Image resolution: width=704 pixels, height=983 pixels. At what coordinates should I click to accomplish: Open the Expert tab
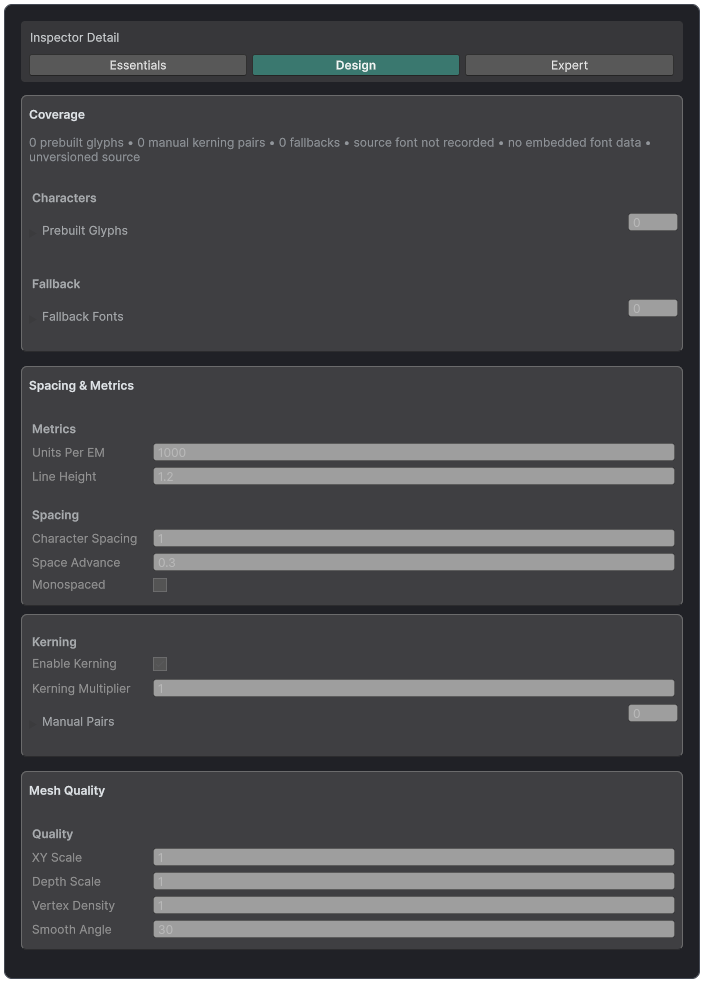569,65
